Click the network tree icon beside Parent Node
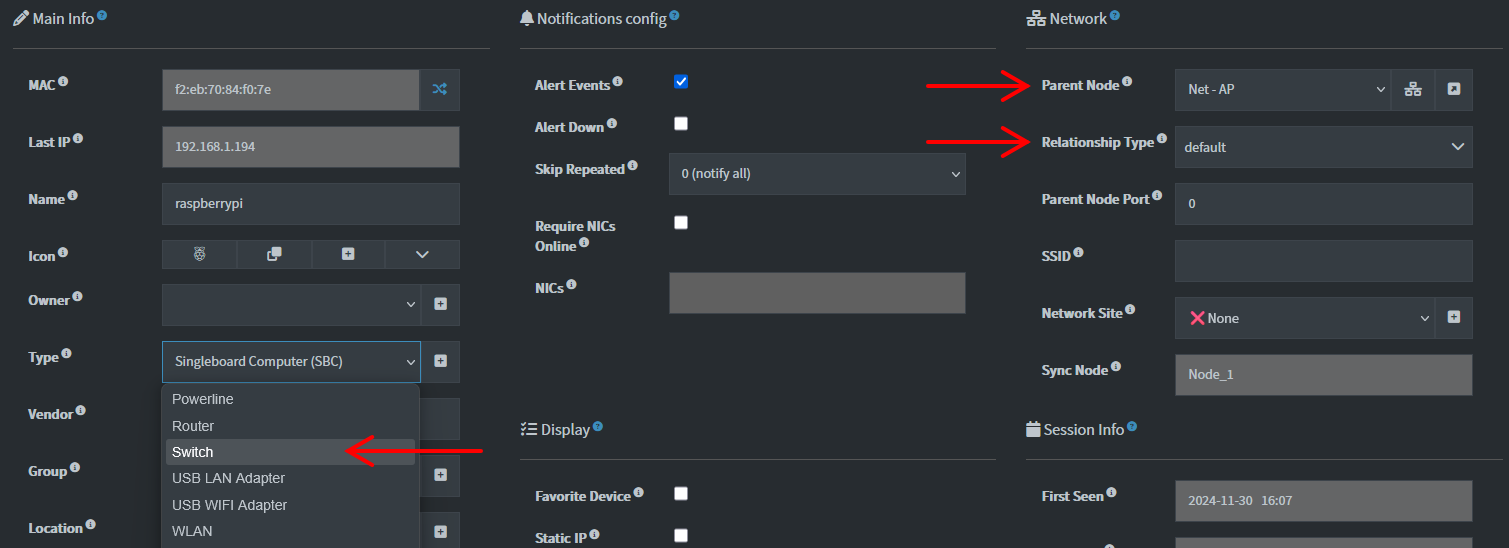The image size is (1509, 548). 1412,90
